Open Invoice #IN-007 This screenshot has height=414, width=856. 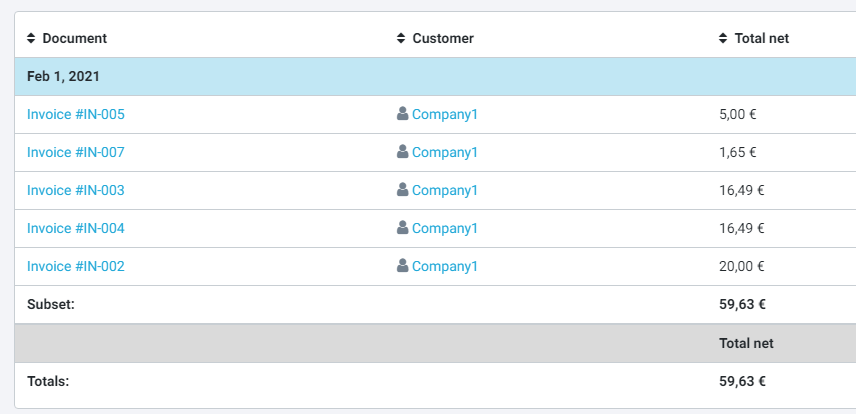pos(76,153)
